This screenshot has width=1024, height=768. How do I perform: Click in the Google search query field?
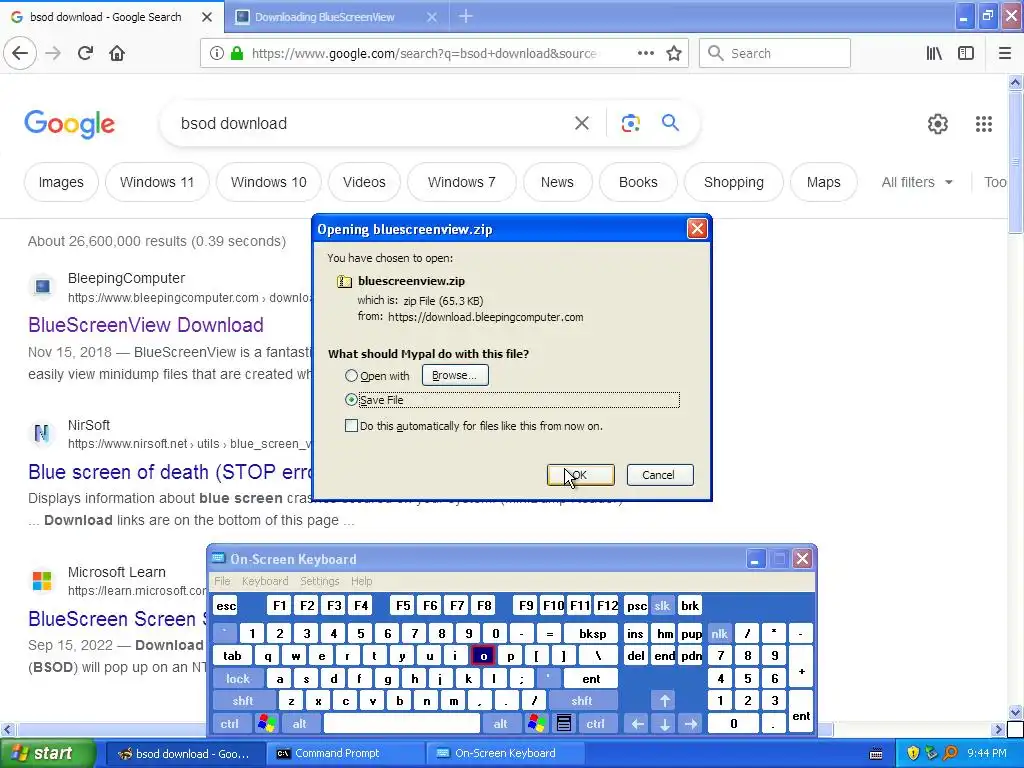point(372,123)
